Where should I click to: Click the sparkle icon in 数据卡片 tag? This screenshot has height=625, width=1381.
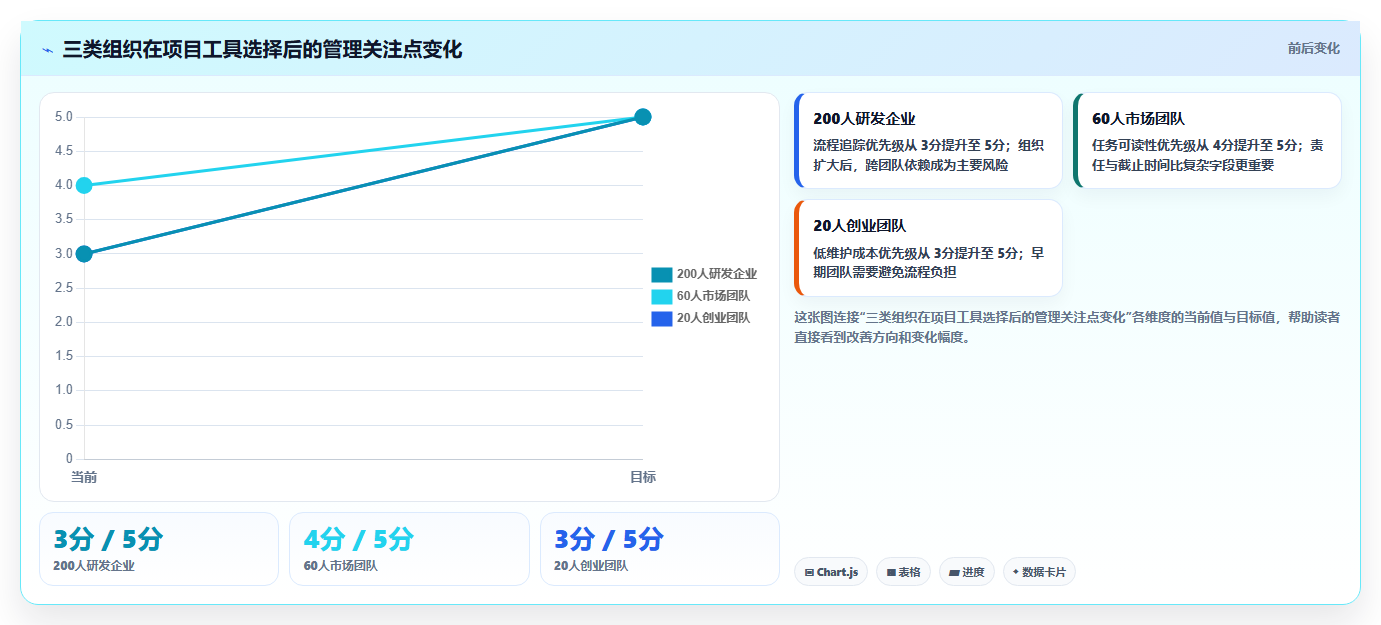click(1015, 573)
